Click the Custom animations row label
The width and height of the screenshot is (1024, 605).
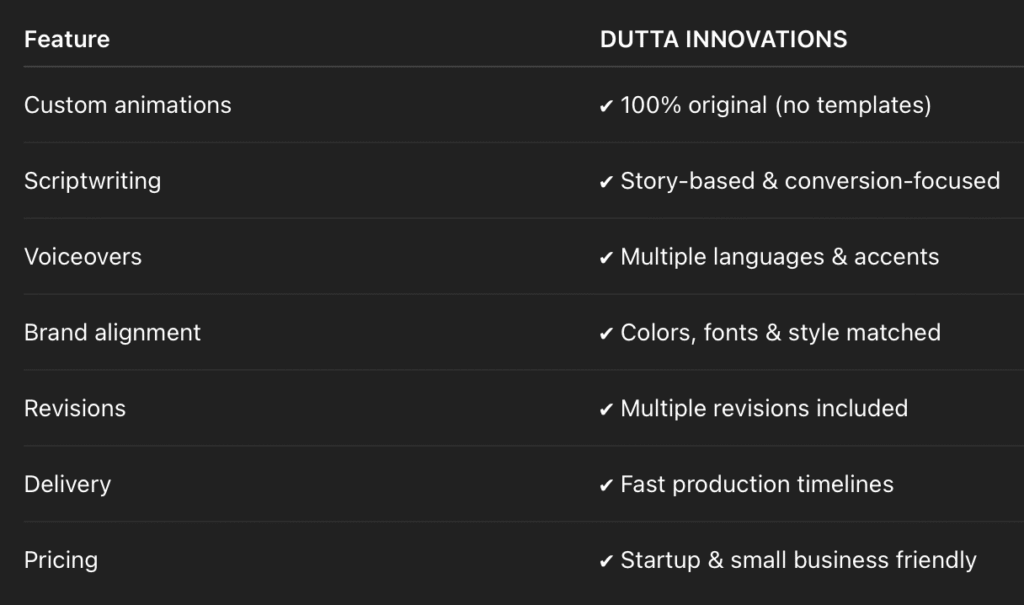coord(127,105)
